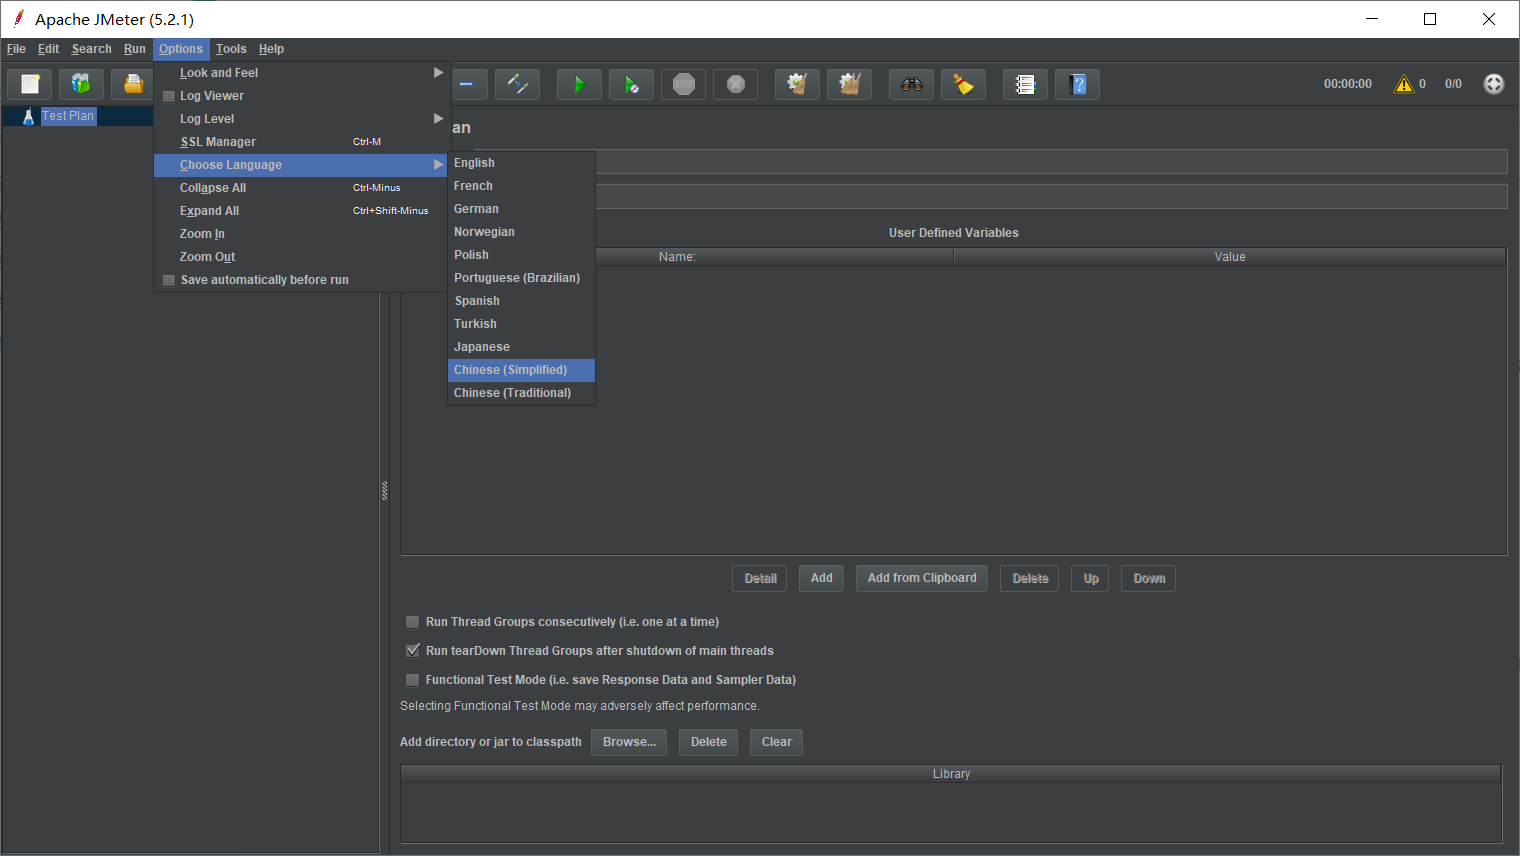The image size is (1520, 856).
Task: Click the Browse... classpath button
Action: click(629, 742)
